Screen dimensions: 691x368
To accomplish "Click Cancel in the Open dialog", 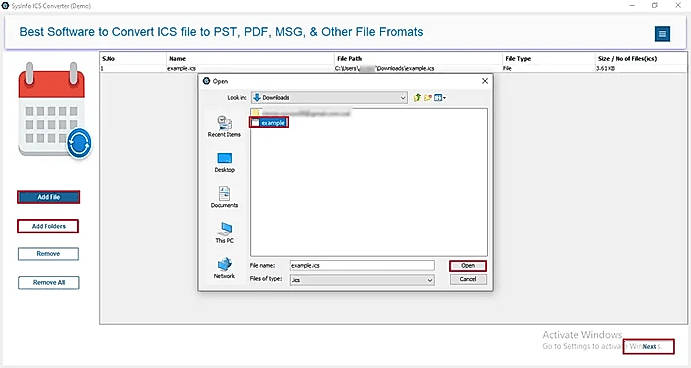I will (468, 279).
